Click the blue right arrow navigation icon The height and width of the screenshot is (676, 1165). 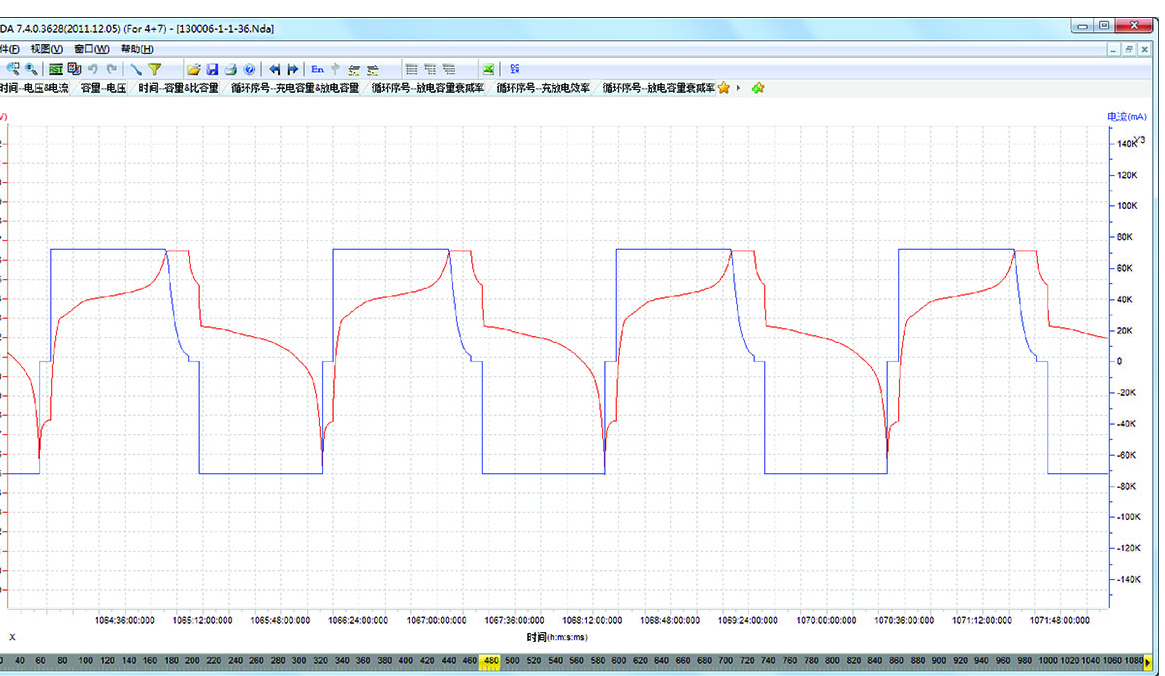(x=293, y=69)
